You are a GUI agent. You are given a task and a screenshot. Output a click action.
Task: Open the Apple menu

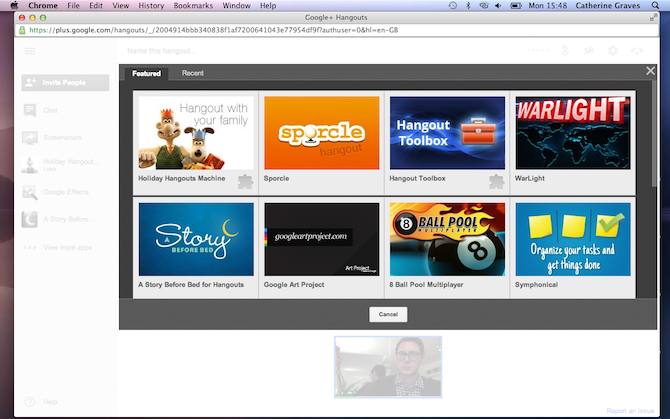(x=14, y=6)
